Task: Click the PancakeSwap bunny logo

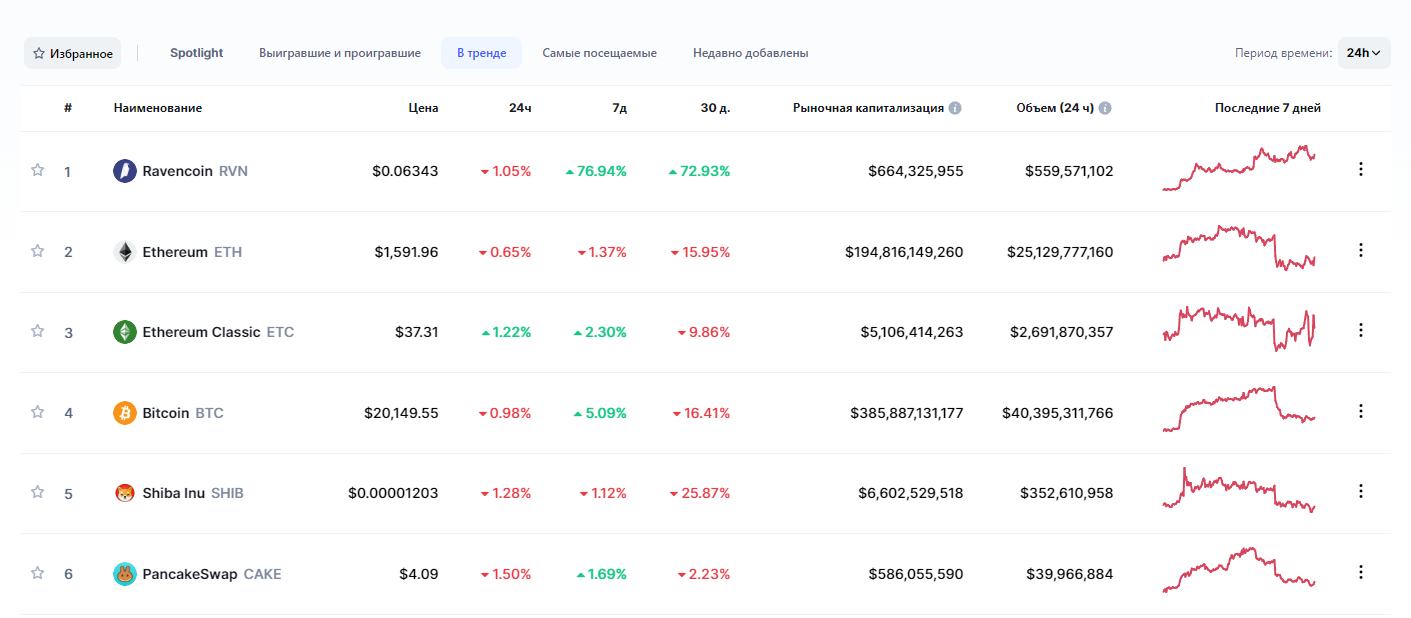Action: (x=125, y=574)
